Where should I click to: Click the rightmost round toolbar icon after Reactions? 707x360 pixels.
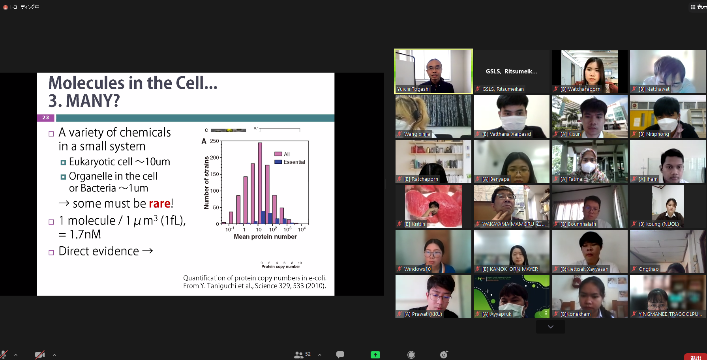444,355
